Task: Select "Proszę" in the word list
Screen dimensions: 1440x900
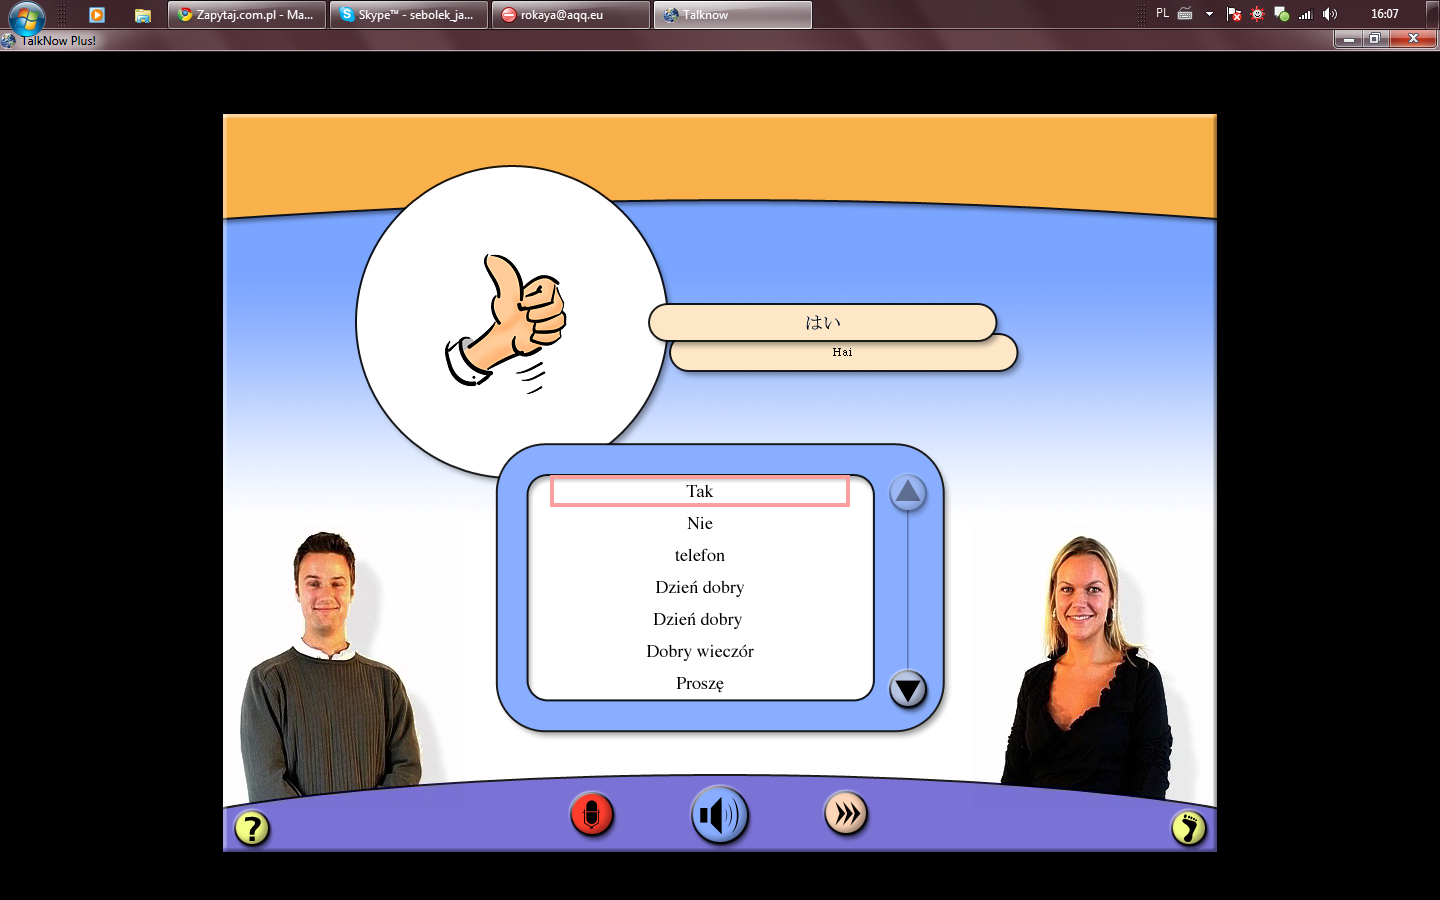Action: pyautogui.click(x=699, y=683)
